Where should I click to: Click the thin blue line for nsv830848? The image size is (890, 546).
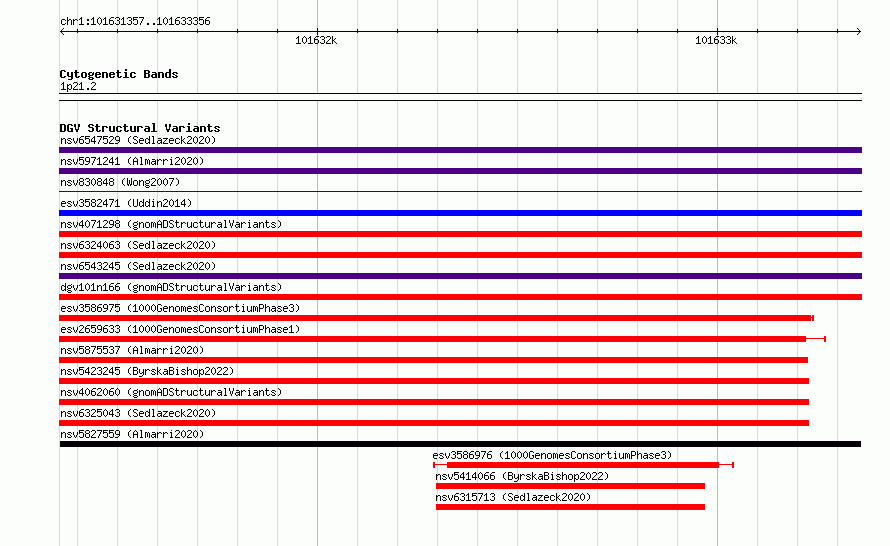(x=460, y=192)
